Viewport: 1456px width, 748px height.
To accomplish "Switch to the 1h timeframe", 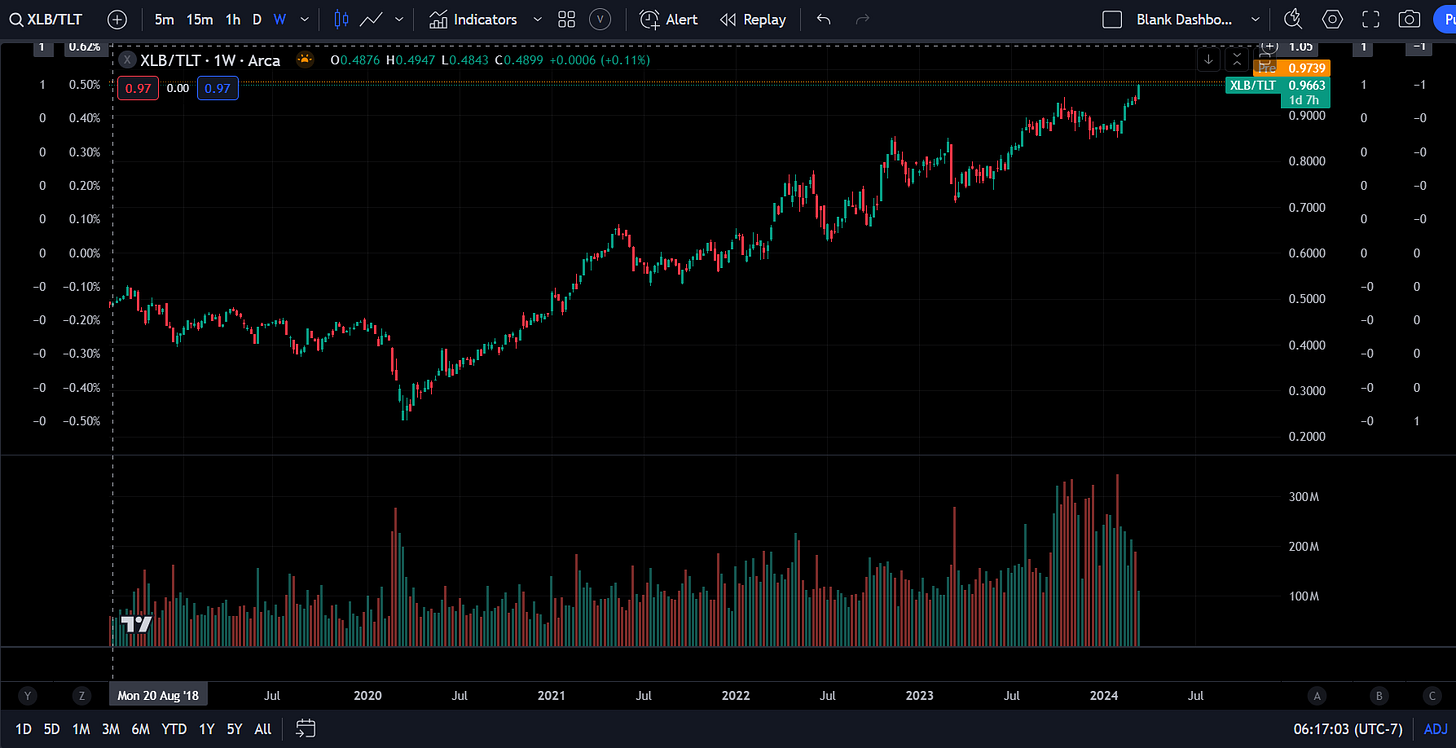I will coord(232,19).
